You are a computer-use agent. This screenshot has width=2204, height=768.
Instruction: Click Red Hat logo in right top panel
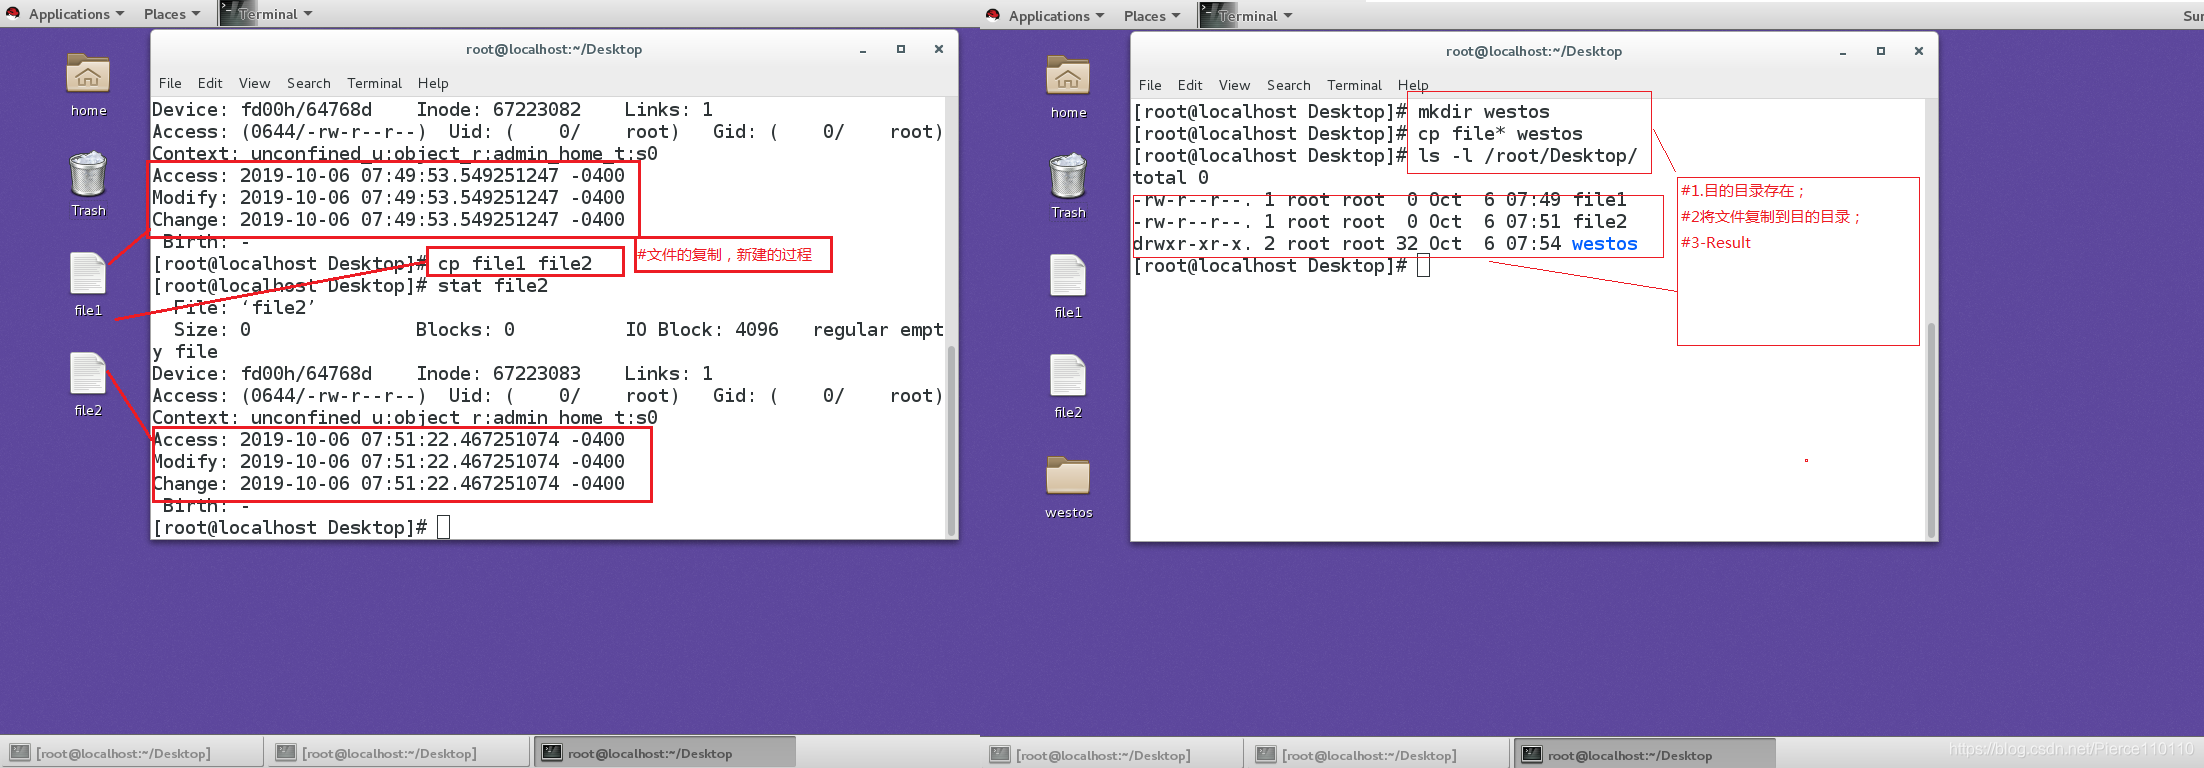click(x=993, y=15)
